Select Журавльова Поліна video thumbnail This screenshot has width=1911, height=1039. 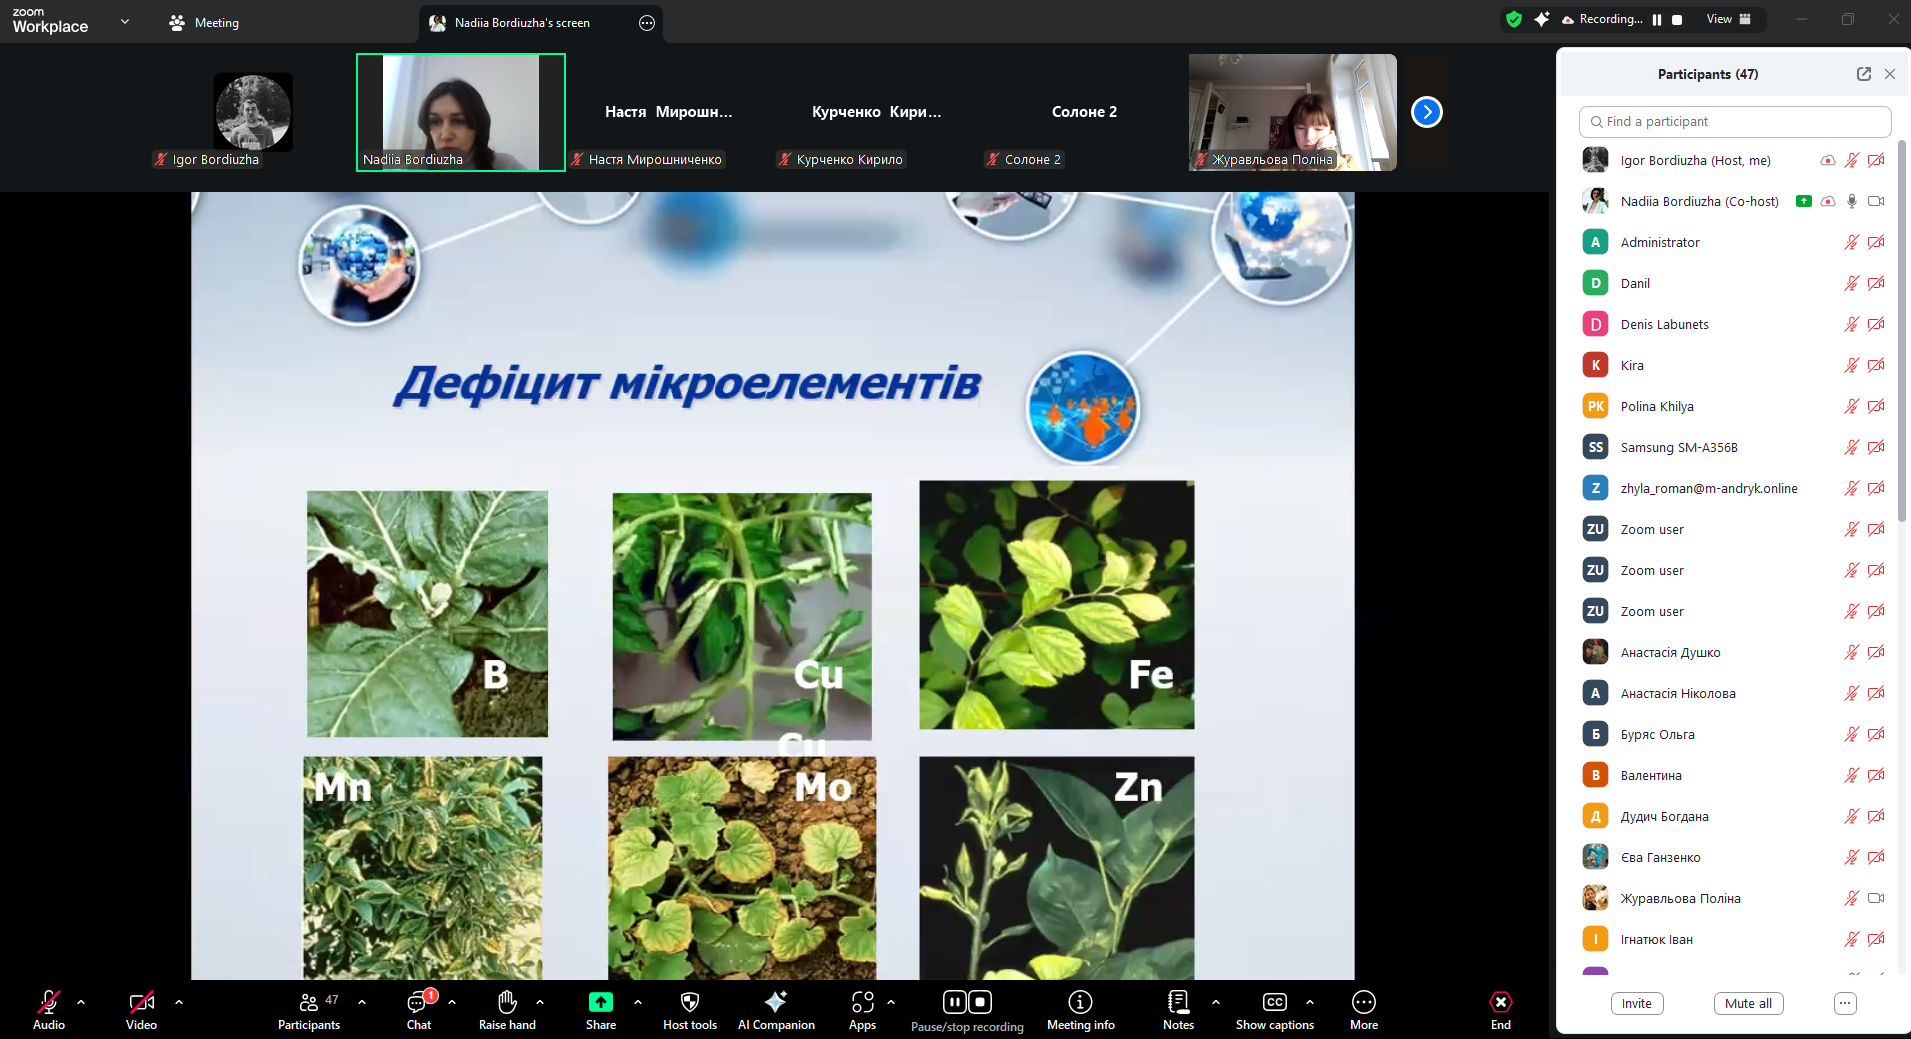tap(1293, 112)
